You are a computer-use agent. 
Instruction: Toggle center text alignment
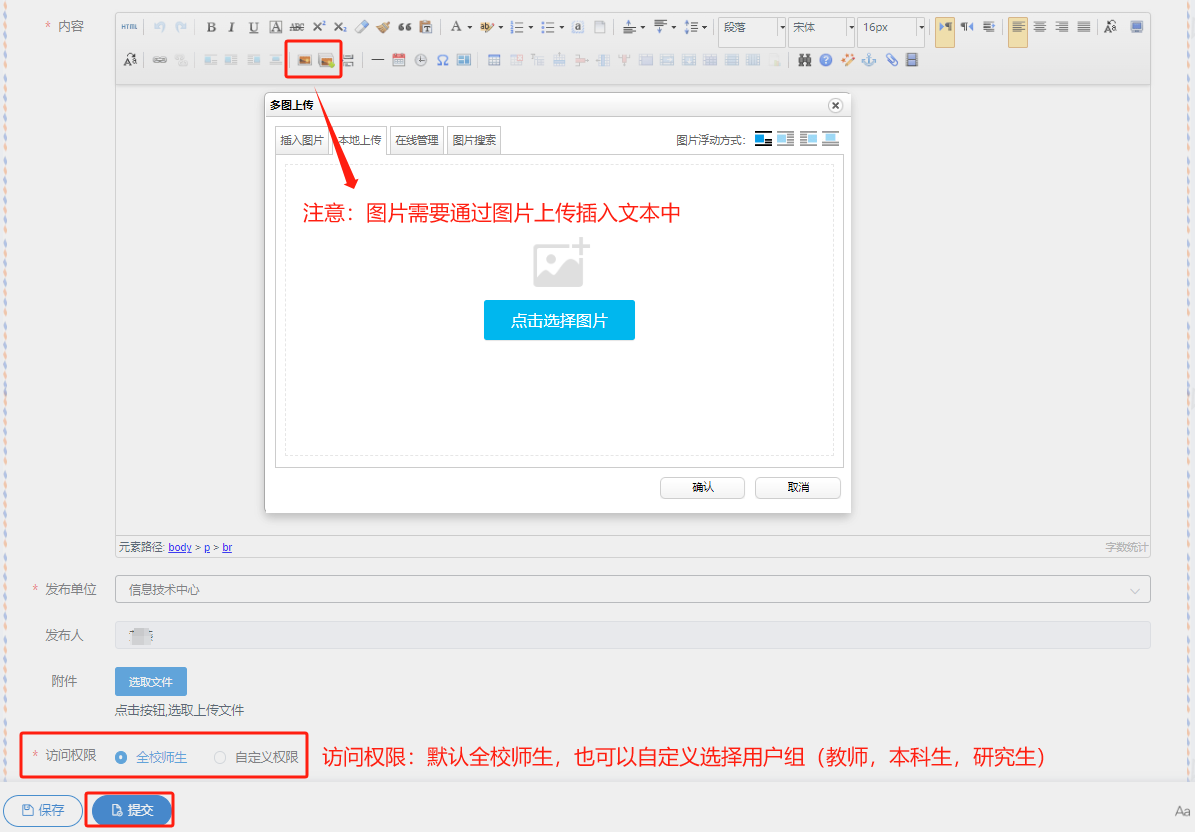[1040, 27]
